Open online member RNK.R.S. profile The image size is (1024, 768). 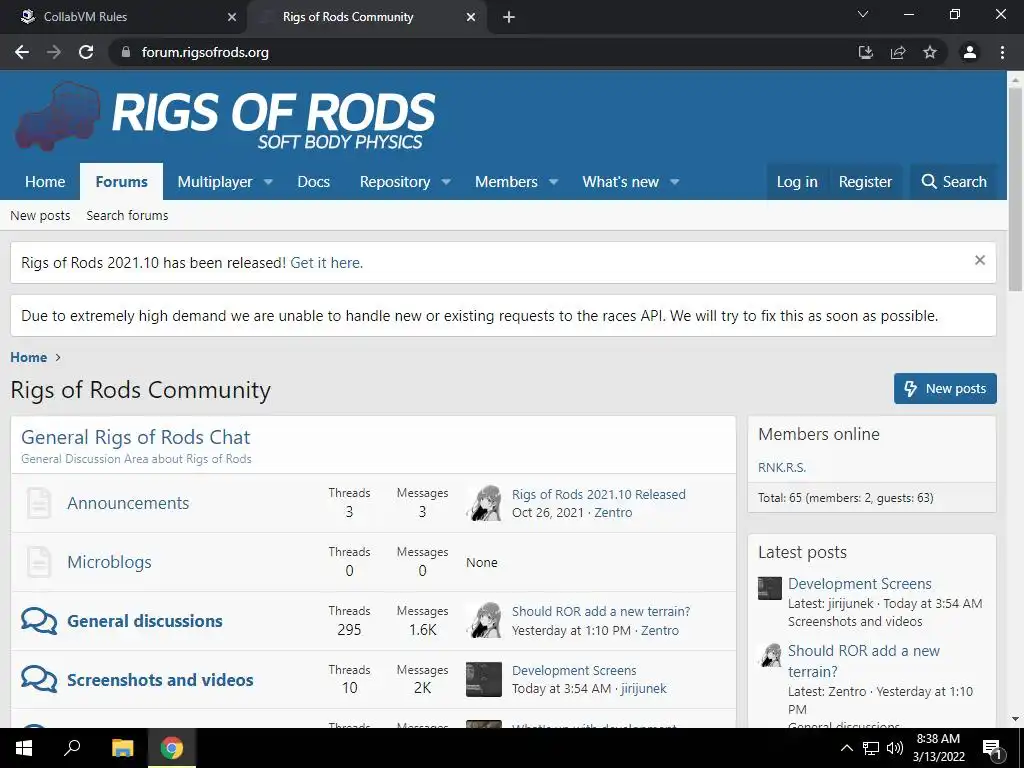(782, 468)
